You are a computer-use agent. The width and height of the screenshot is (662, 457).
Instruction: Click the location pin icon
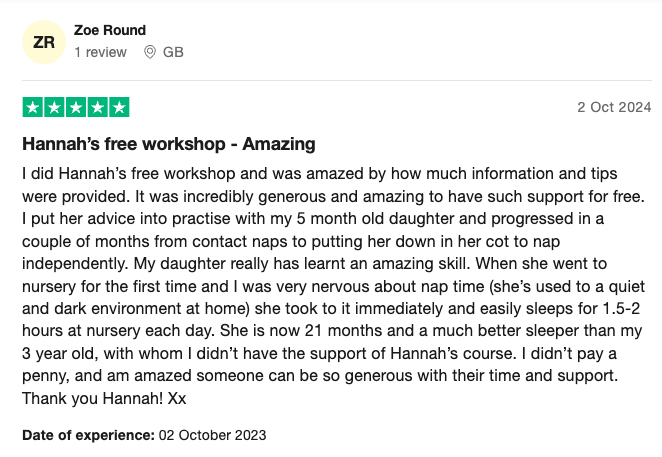pyautogui.click(x=149, y=52)
